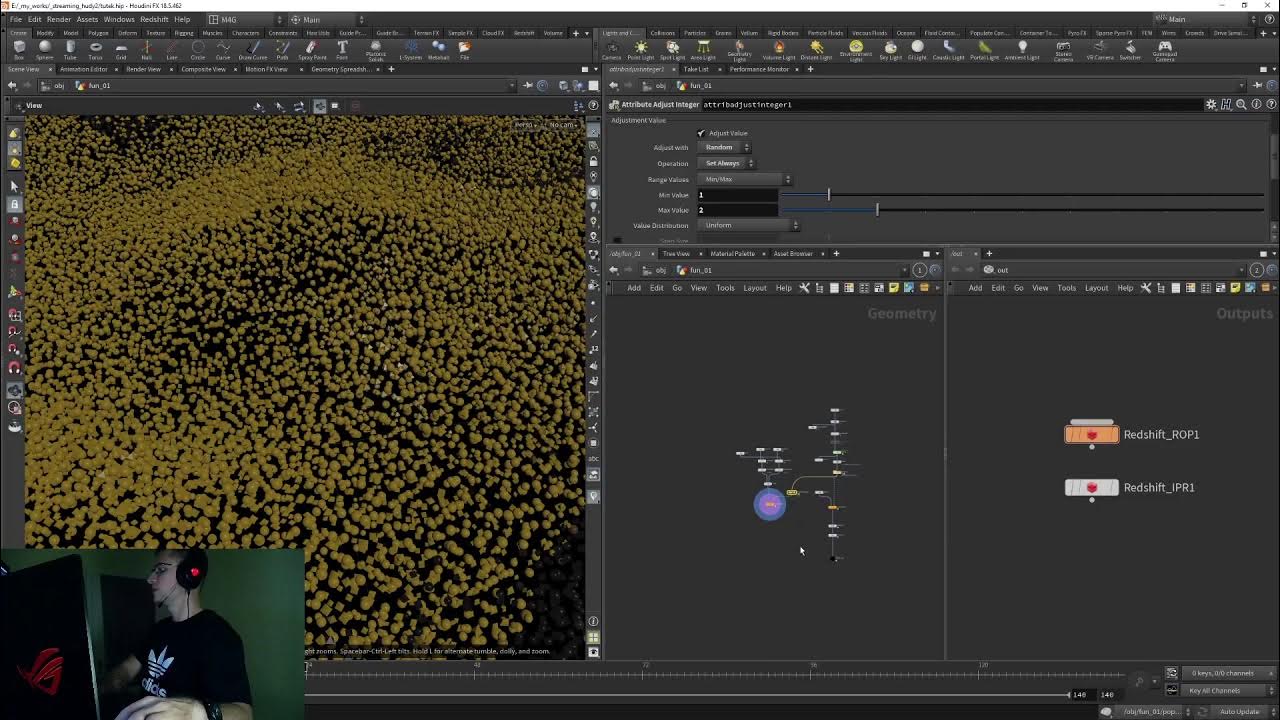Toggle pin on parameter pane path bar
Screen dimensions: 1280x720
(1257, 85)
